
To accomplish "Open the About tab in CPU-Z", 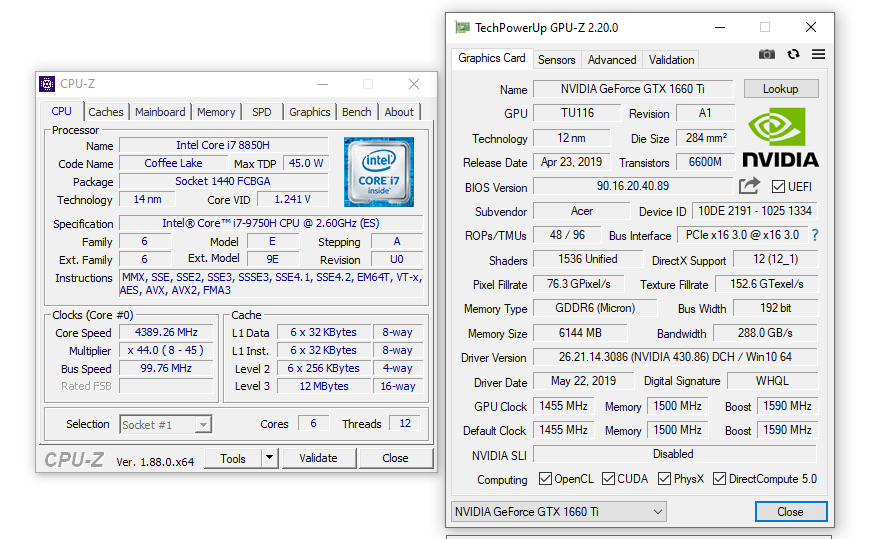I will 399,112.
